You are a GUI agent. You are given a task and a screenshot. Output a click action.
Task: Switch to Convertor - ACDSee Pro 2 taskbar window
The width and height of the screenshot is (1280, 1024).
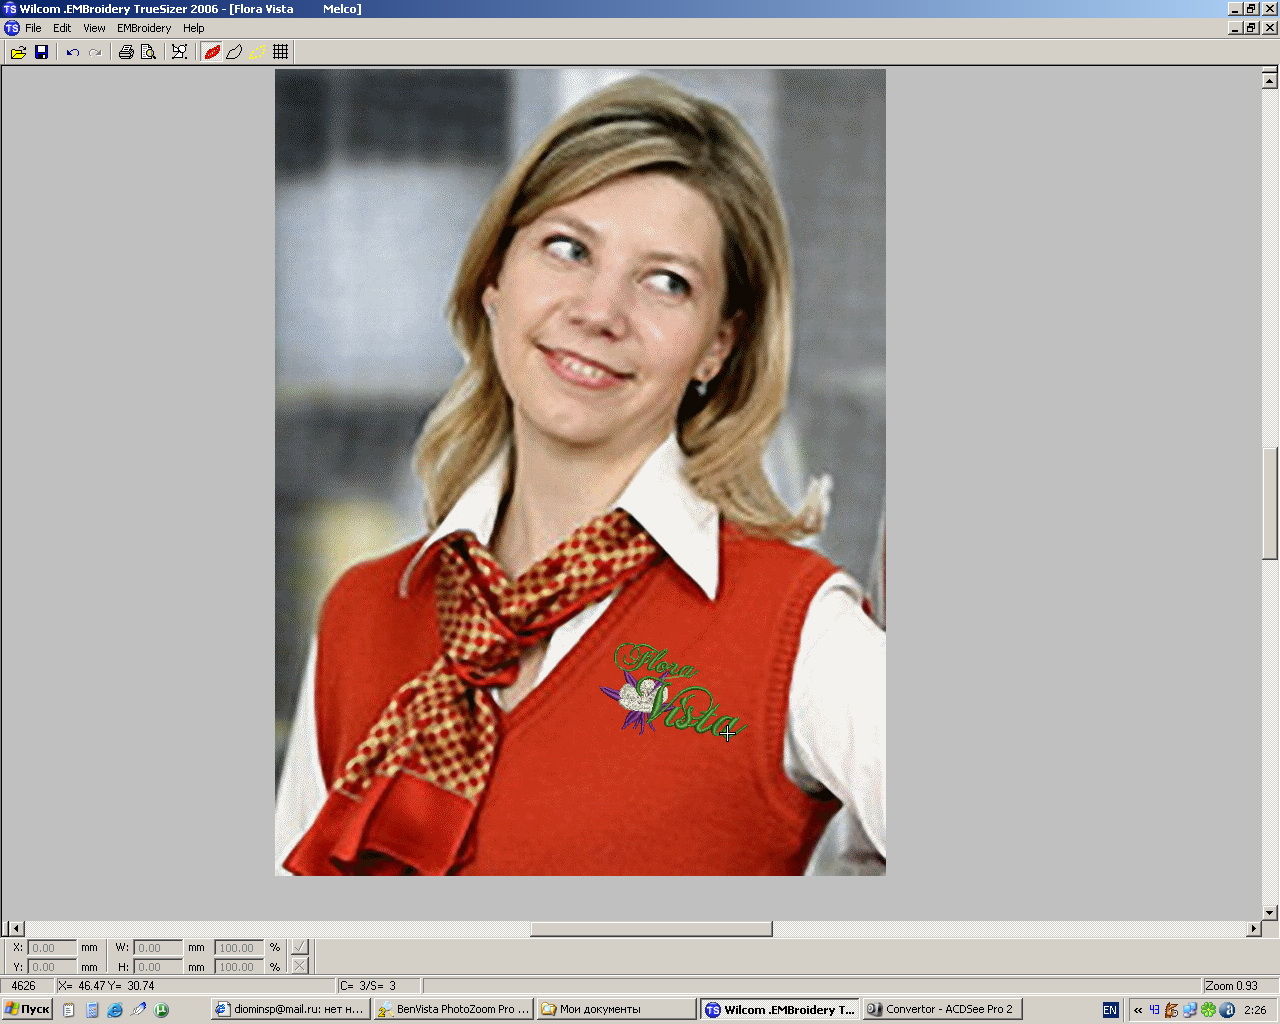point(943,1009)
